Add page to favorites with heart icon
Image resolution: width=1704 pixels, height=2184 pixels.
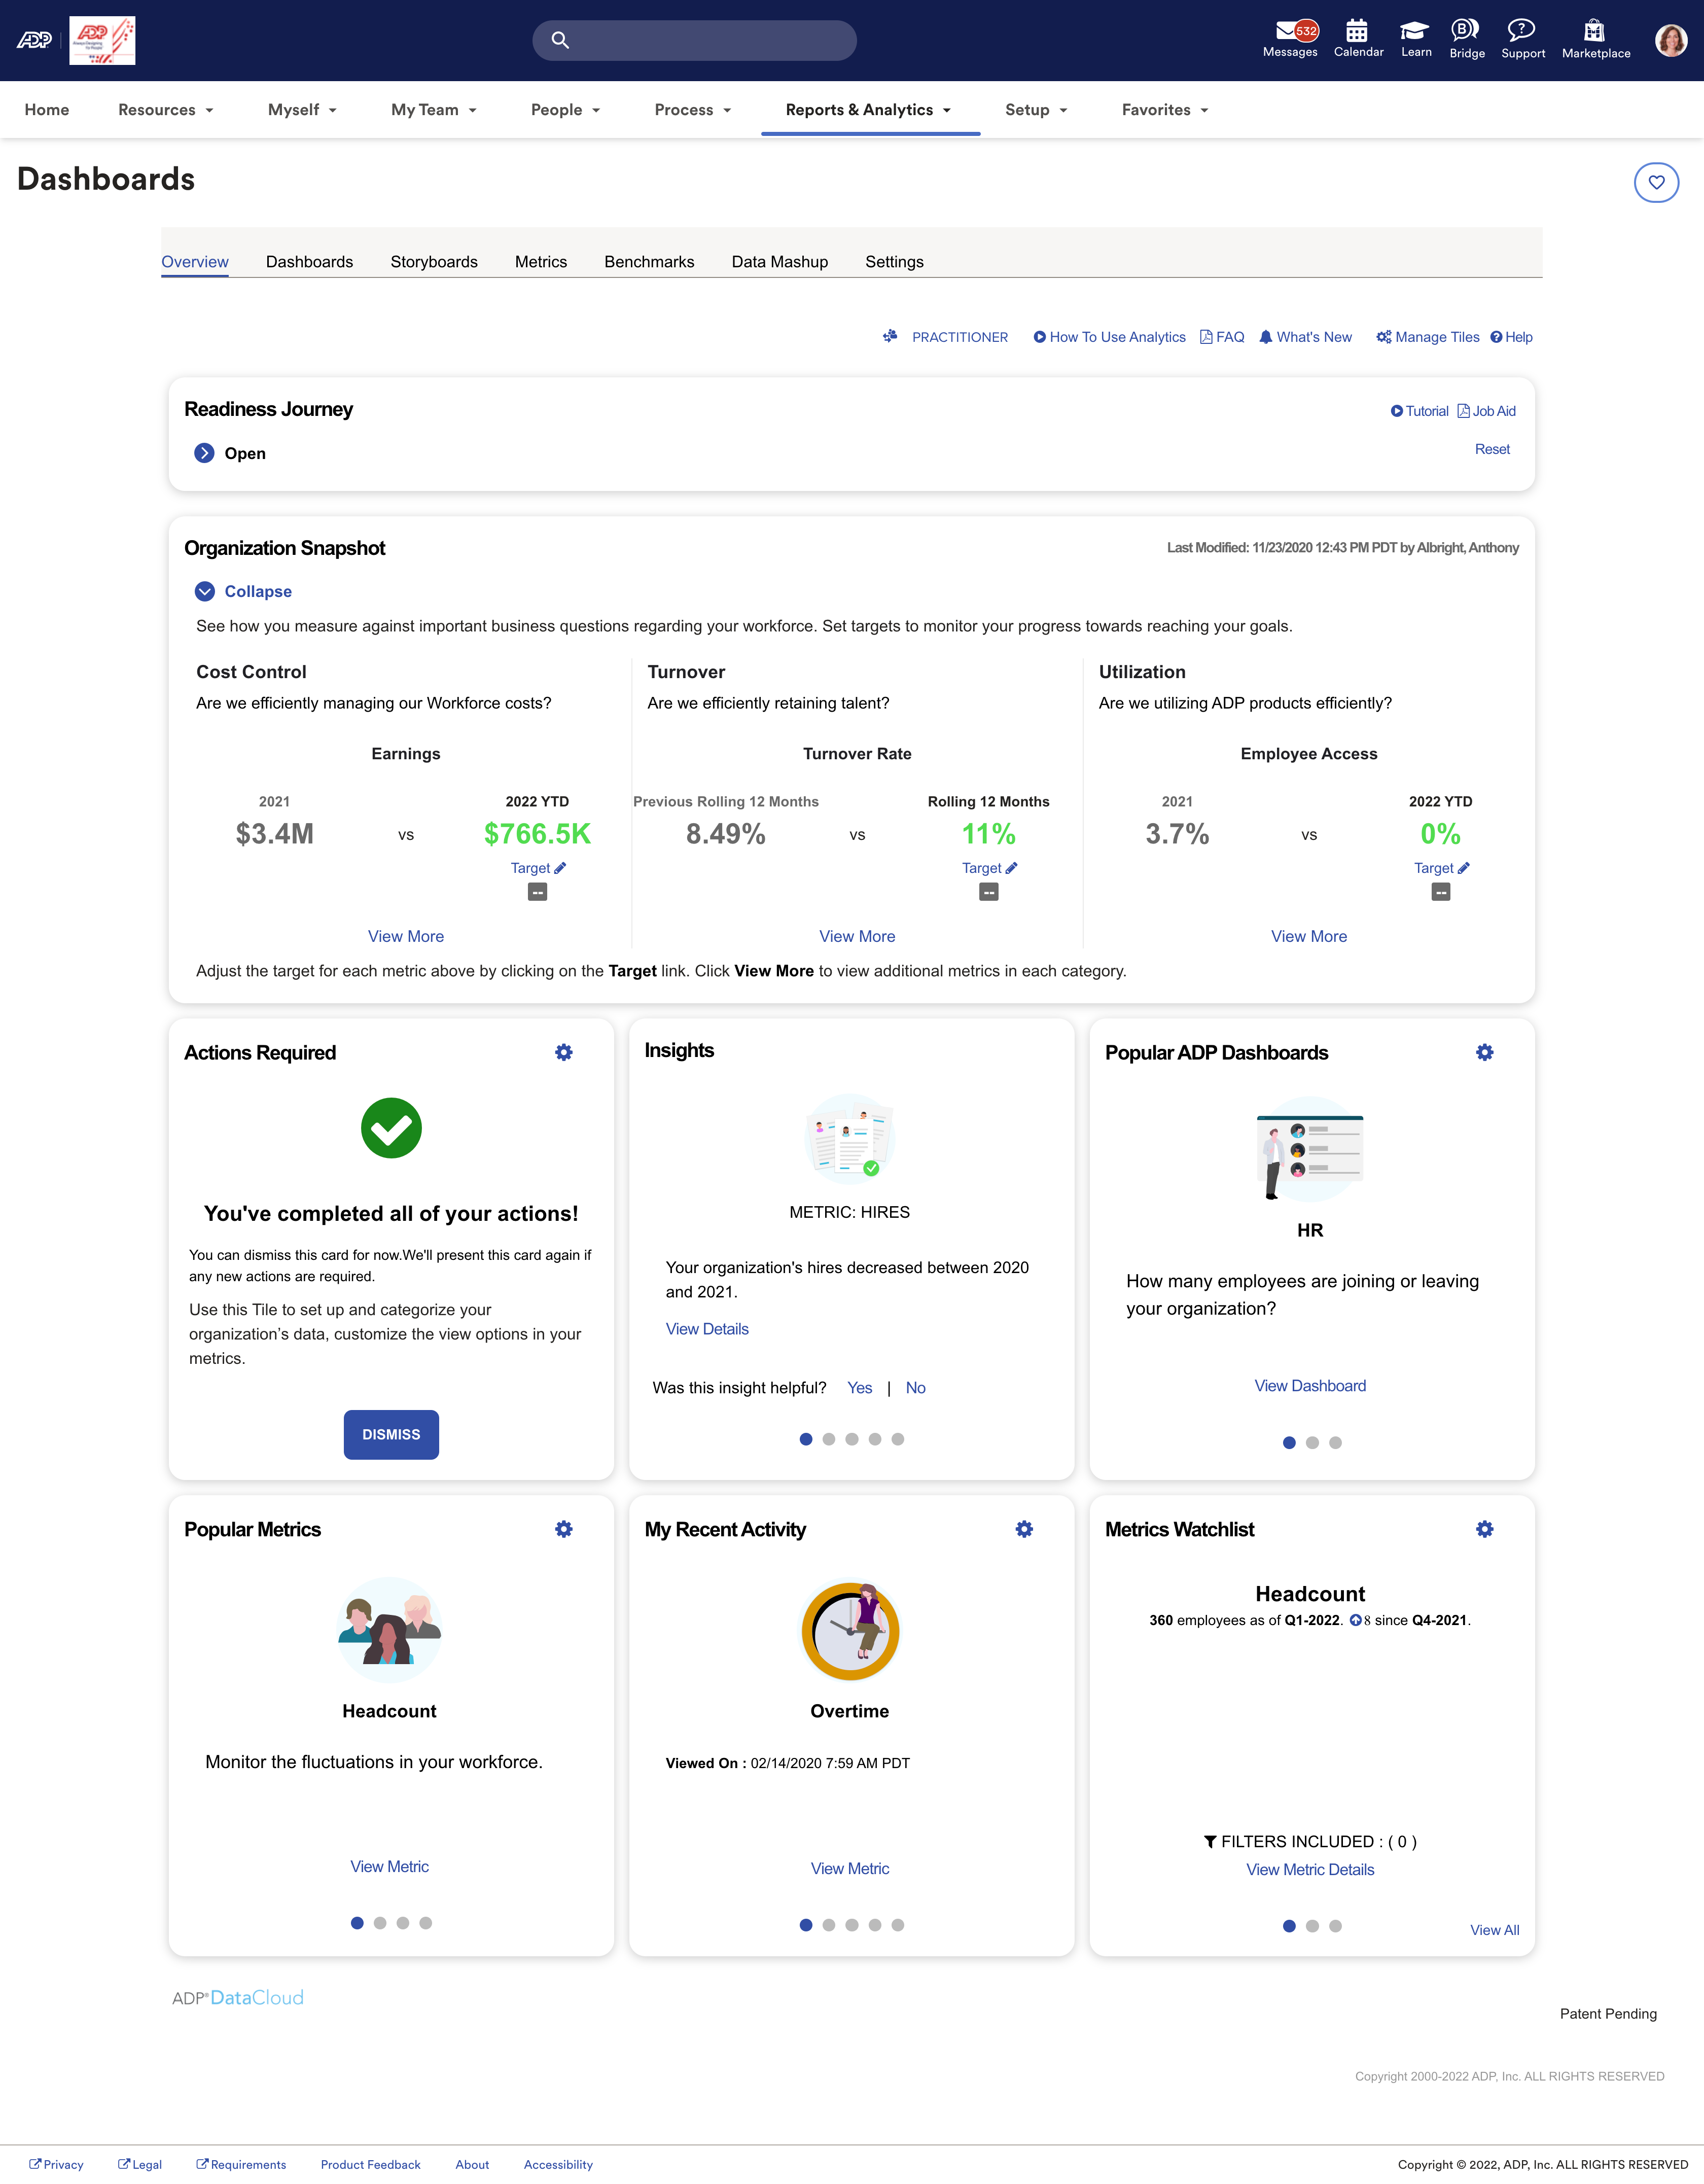(x=1656, y=182)
